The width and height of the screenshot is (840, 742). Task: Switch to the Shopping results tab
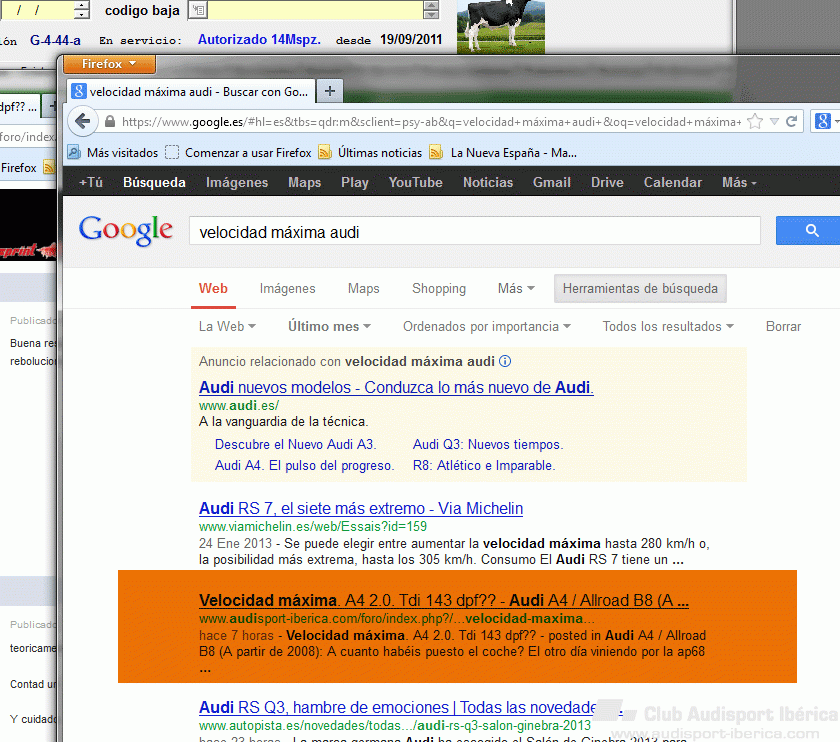pyautogui.click(x=439, y=288)
